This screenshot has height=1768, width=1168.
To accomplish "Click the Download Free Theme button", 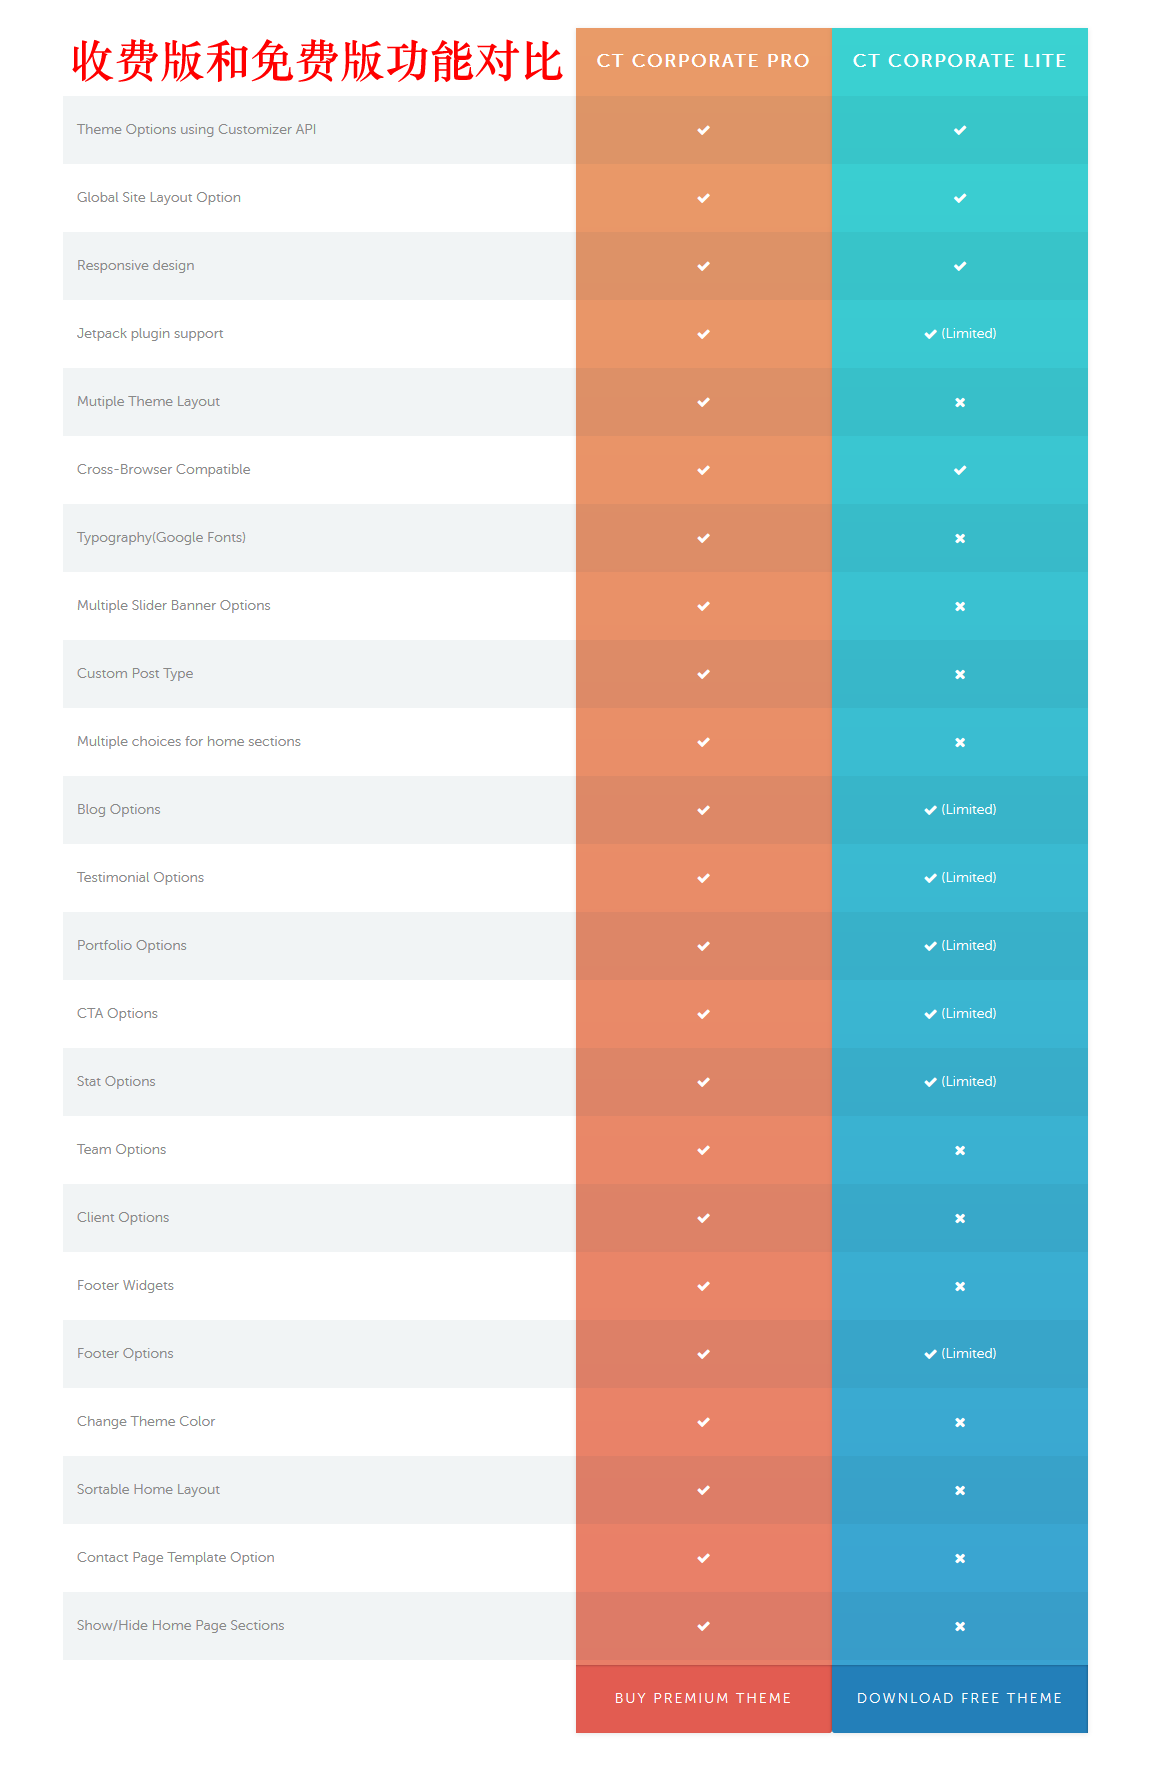I will coord(959,1698).
